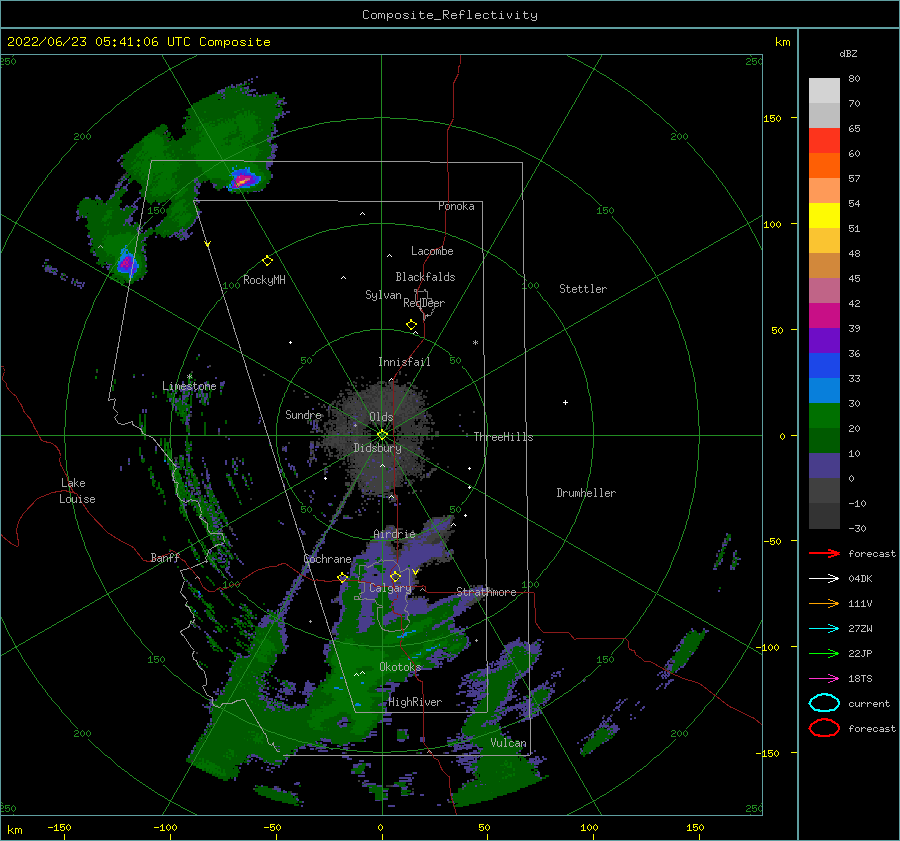
Task: Click the 150 tick on right km axis
Action: [773, 118]
